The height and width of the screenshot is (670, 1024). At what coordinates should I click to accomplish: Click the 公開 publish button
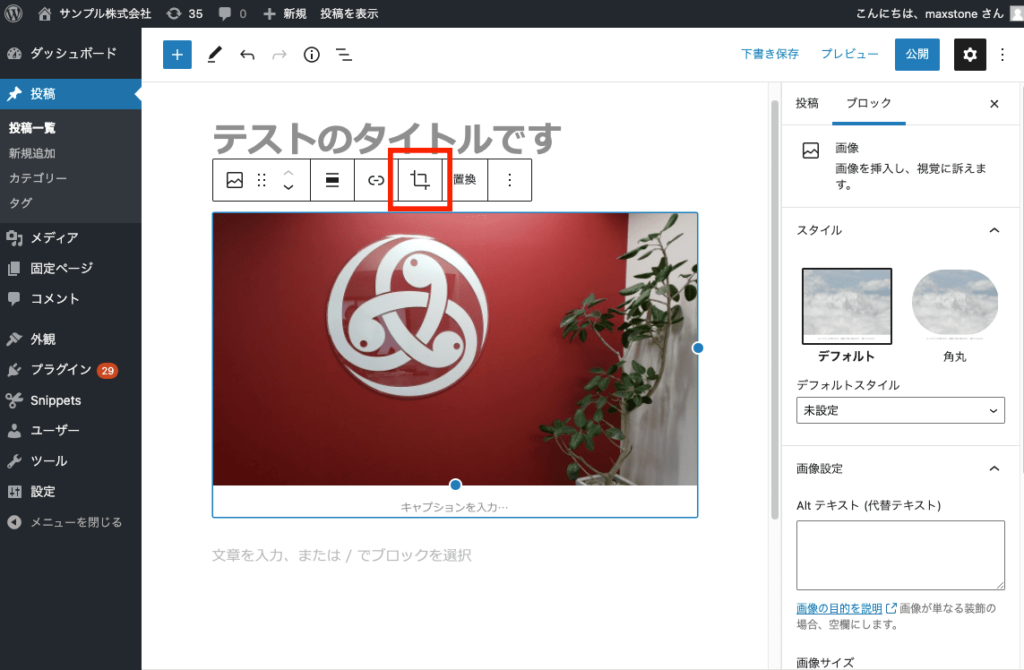tap(916, 55)
